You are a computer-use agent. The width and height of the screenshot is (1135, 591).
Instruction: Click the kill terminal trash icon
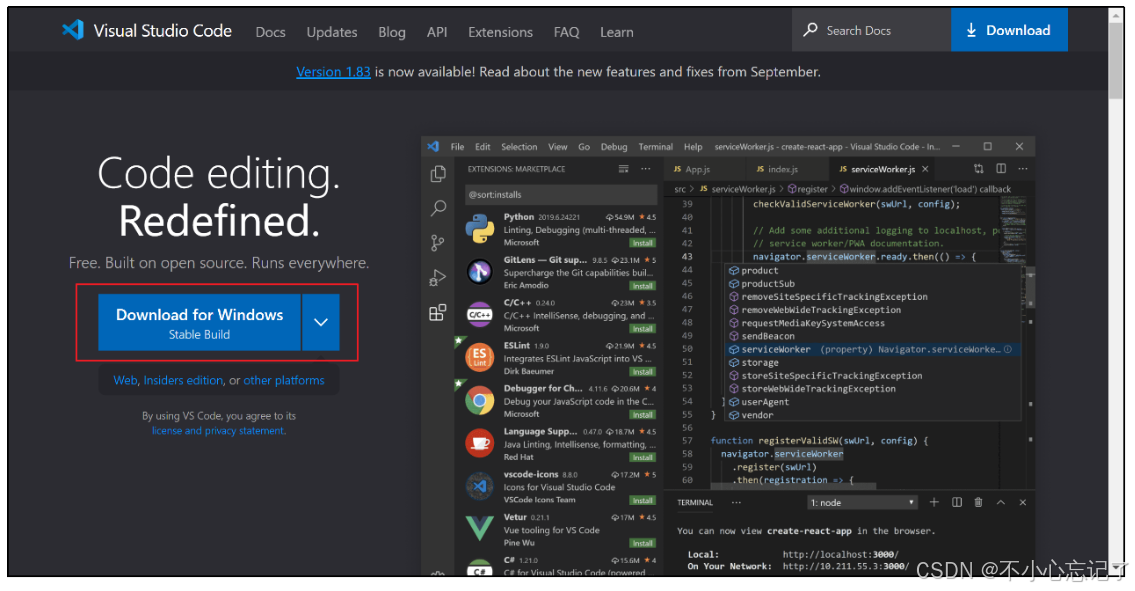click(x=980, y=502)
